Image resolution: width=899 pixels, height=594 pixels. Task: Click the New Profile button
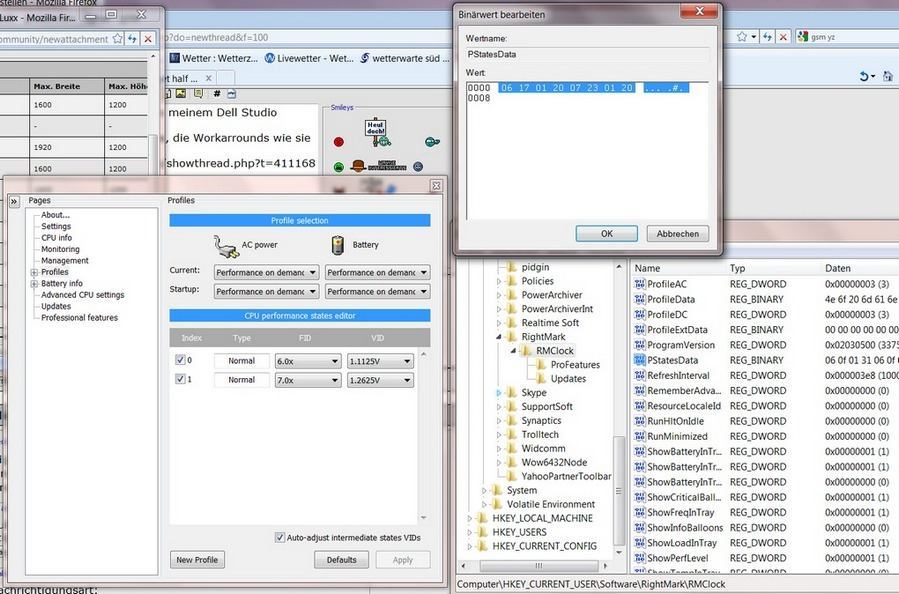pyautogui.click(x=197, y=560)
